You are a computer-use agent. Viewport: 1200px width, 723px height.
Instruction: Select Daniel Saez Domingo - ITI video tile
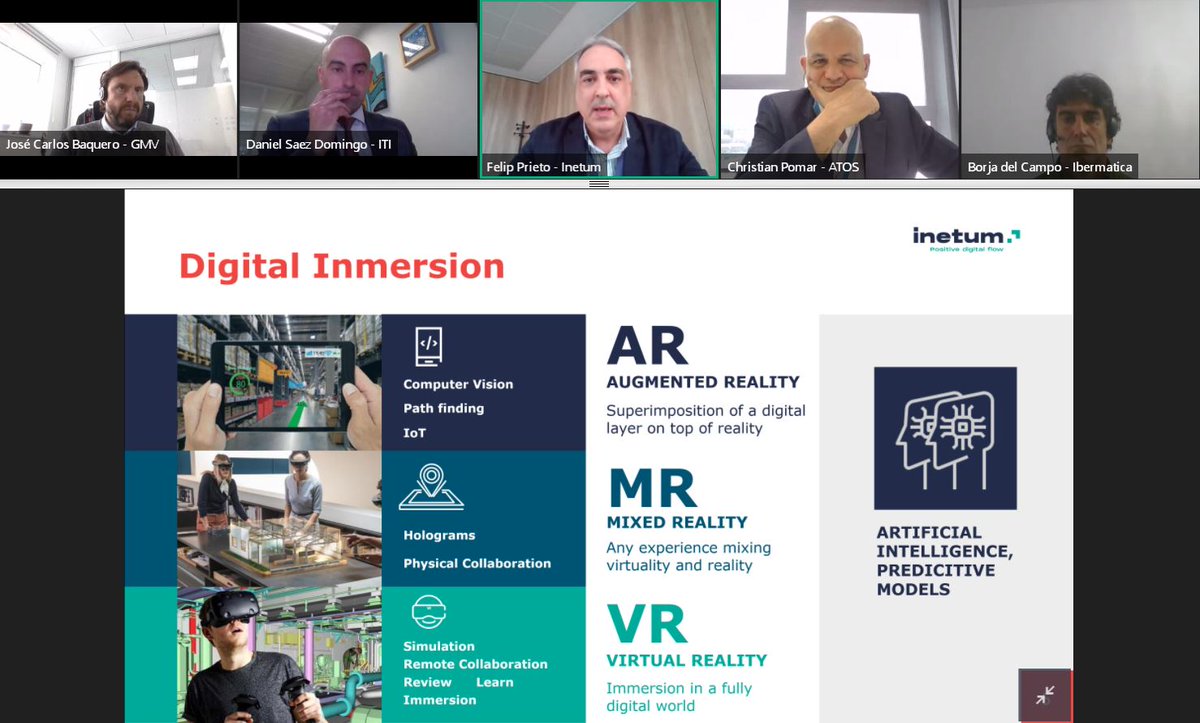click(358, 89)
